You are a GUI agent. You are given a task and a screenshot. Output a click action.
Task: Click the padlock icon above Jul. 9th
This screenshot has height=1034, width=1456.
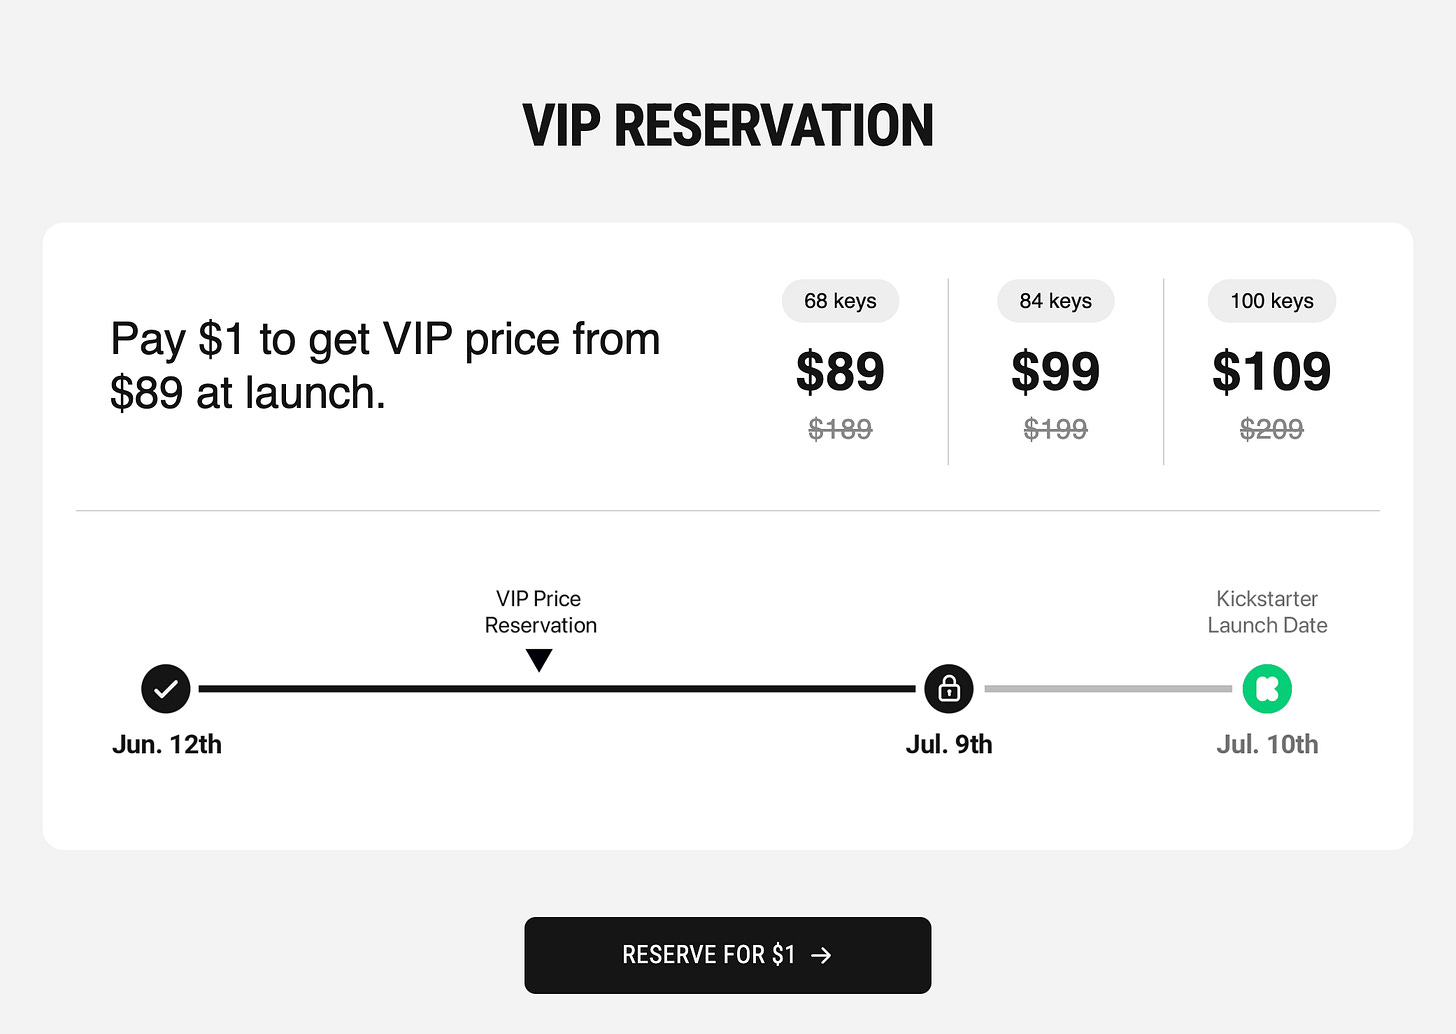coord(949,689)
